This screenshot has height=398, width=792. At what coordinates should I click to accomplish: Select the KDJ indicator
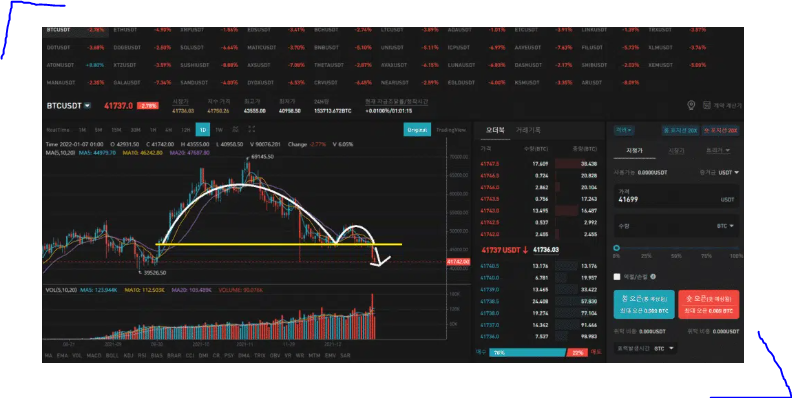tap(128, 356)
